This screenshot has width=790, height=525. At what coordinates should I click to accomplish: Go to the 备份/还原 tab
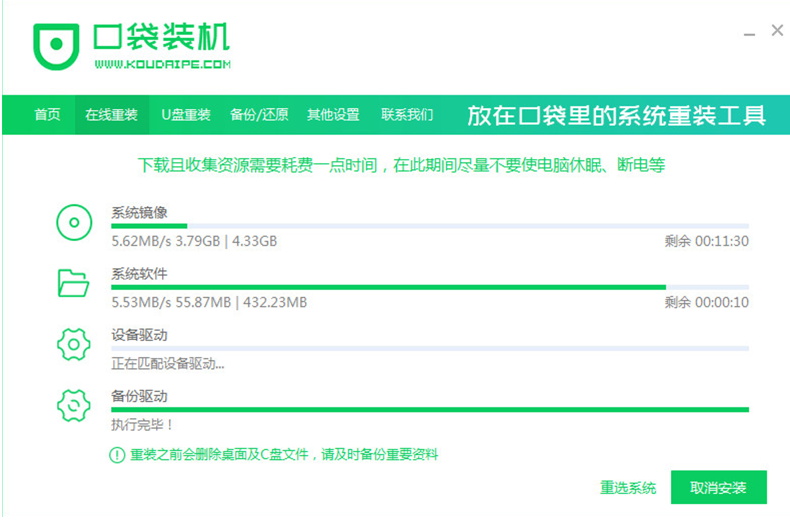tap(259, 115)
